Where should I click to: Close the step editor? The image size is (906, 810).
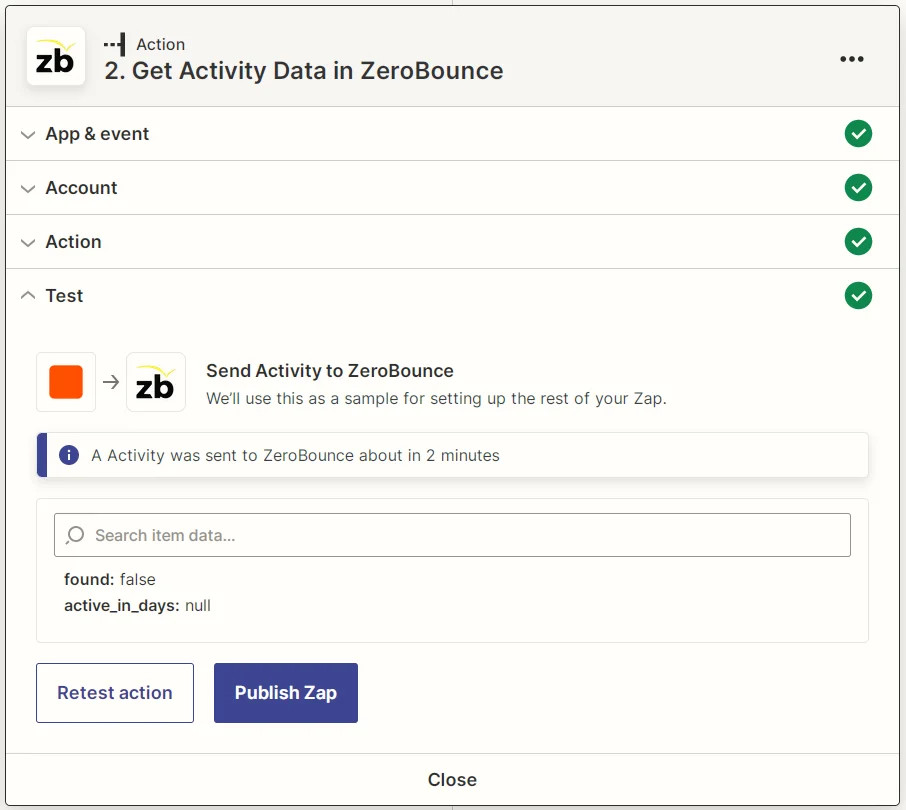pyautogui.click(x=452, y=779)
